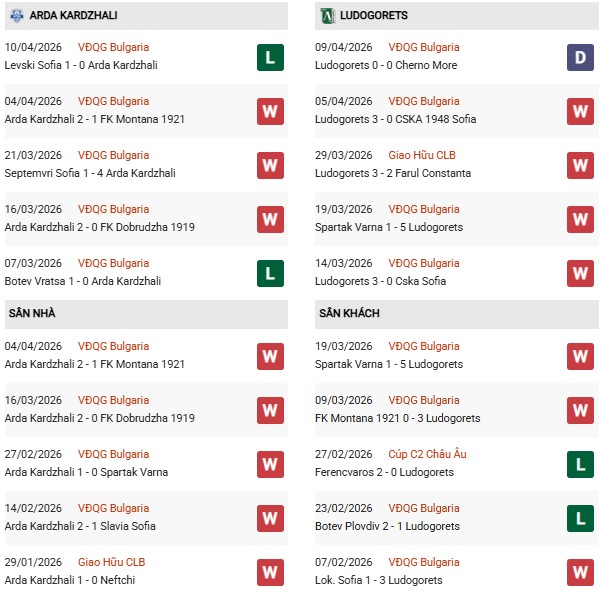Click the W badge for Lok. Sofia match
Image resolution: width=600 pixels, height=593 pixels.
pyautogui.click(x=581, y=572)
